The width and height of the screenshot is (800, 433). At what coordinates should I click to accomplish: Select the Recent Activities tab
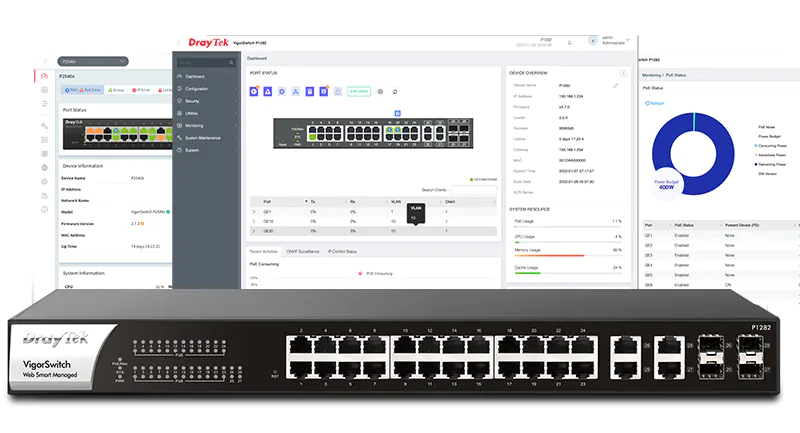[x=263, y=251]
